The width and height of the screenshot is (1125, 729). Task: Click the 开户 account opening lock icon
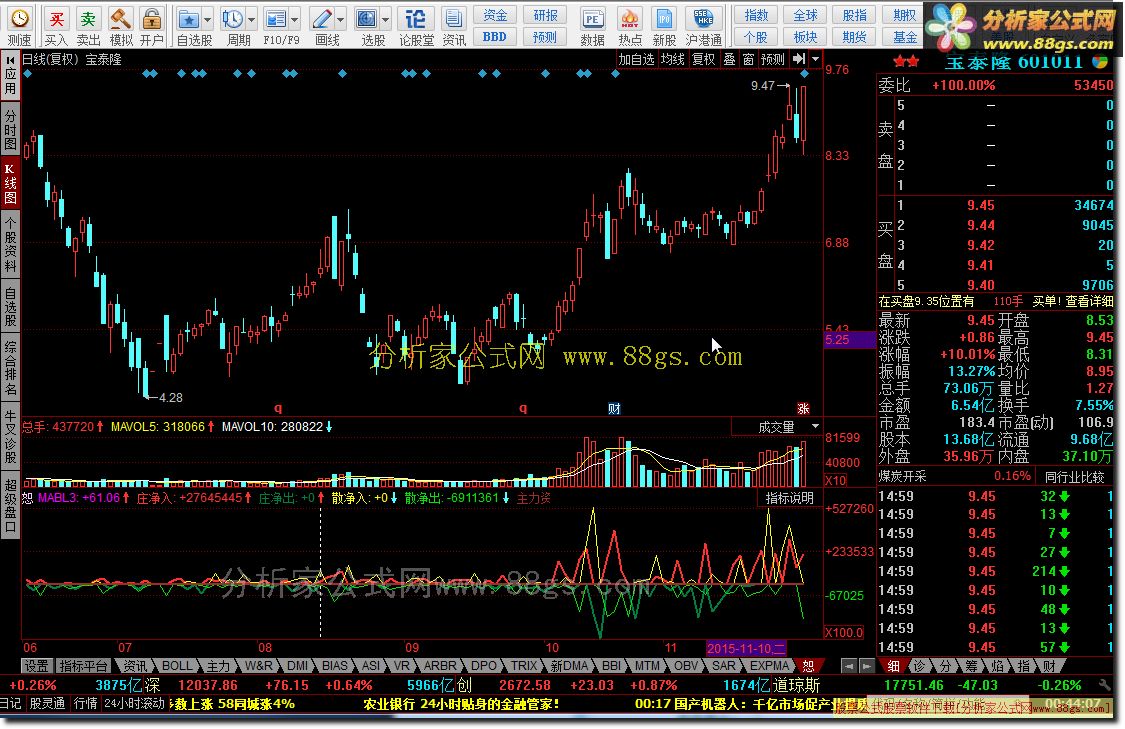click(x=151, y=19)
